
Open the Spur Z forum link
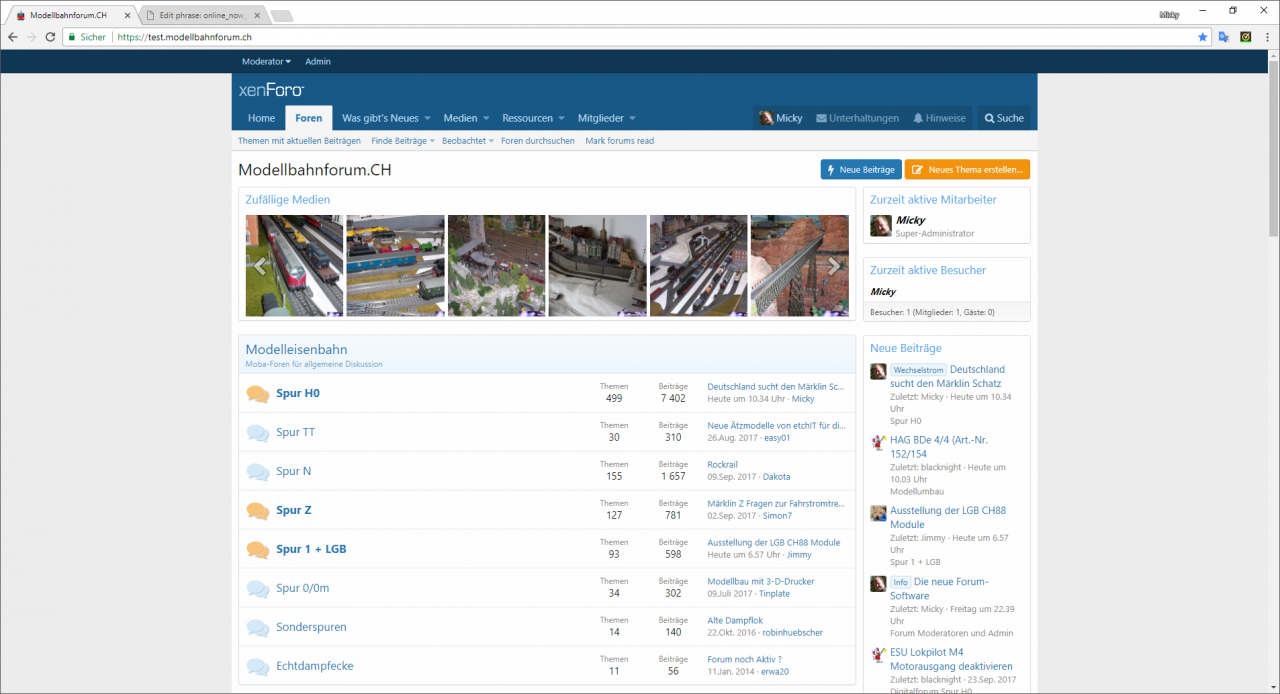point(294,511)
